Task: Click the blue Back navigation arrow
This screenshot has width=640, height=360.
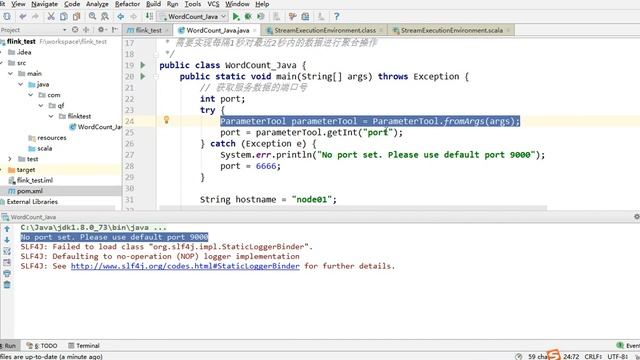Action: 121,17
